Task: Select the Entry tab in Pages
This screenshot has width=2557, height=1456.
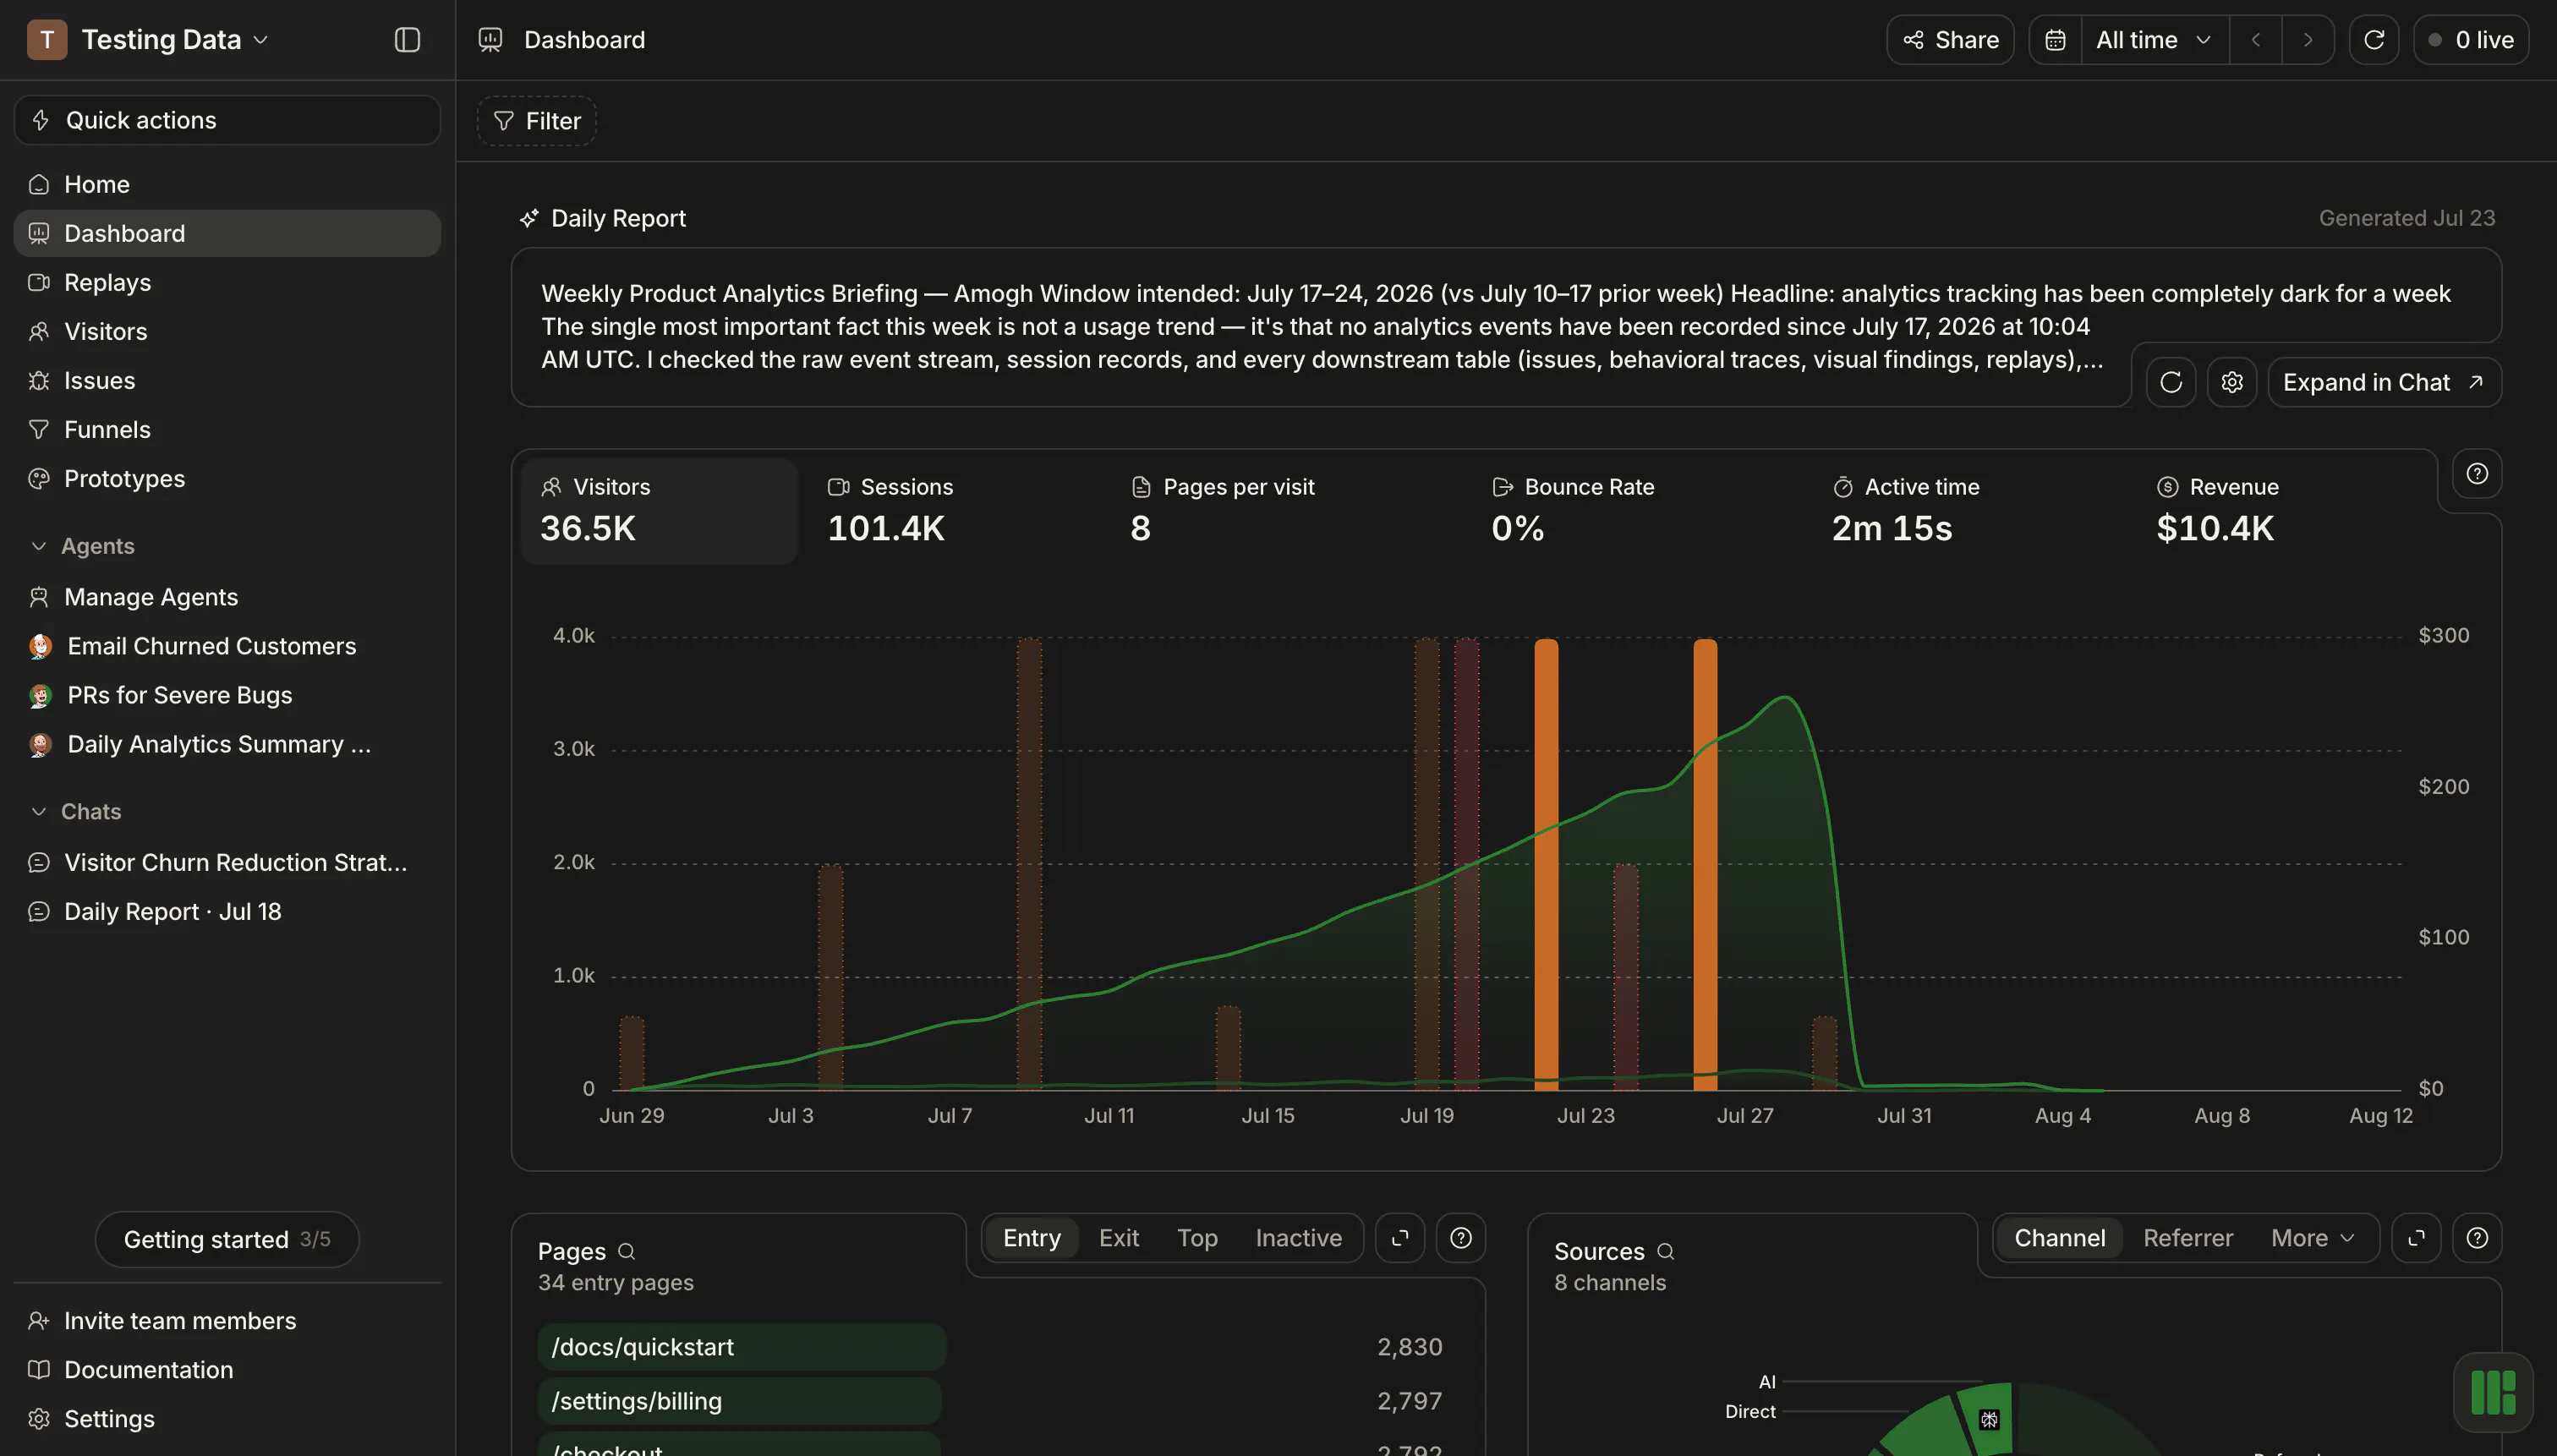Action: pos(1031,1238)
